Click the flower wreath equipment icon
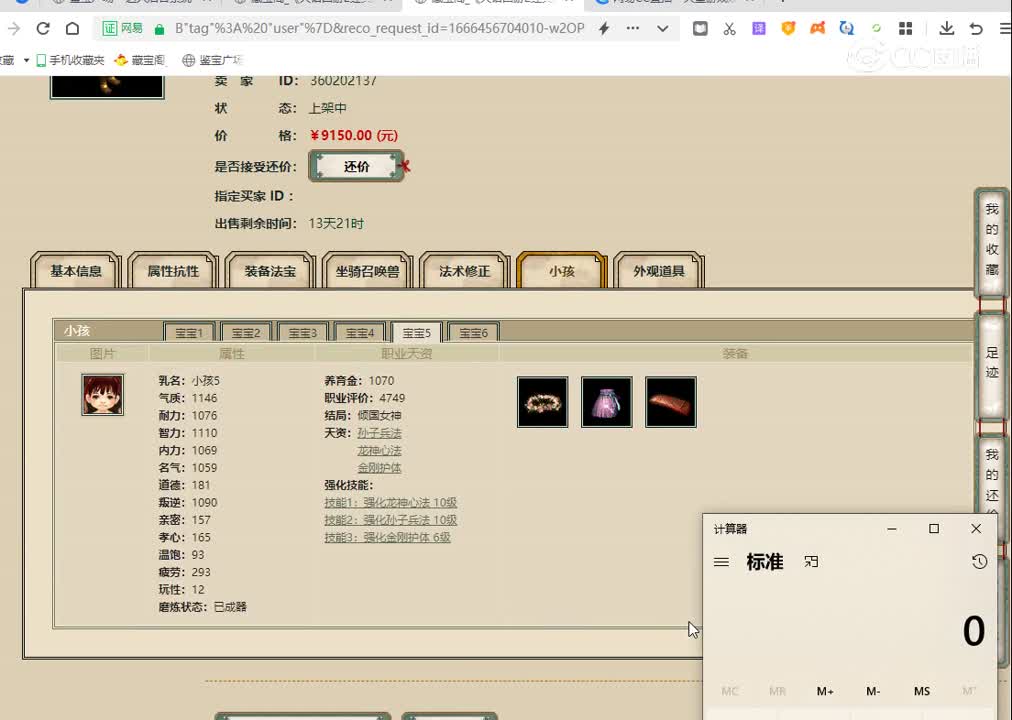 click(x=543, y=402)
